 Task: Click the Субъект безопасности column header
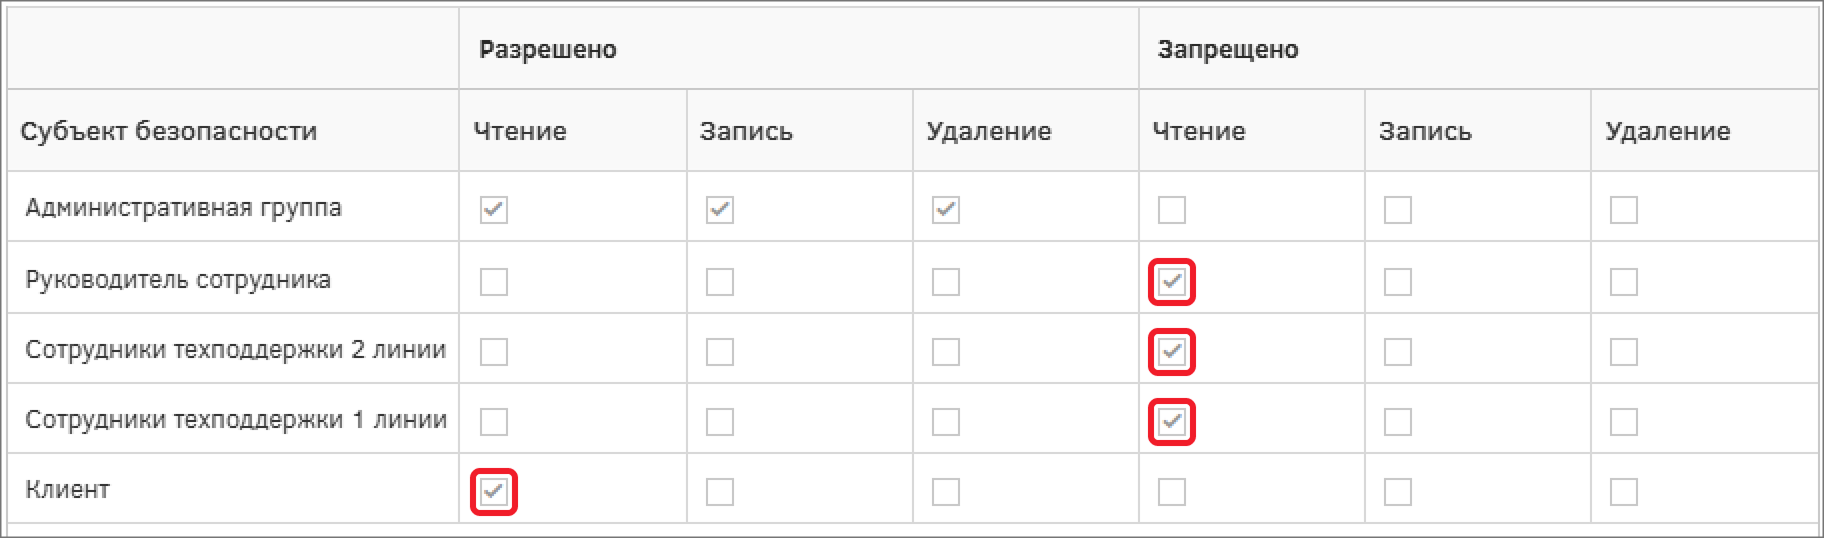tap(169, 131)
